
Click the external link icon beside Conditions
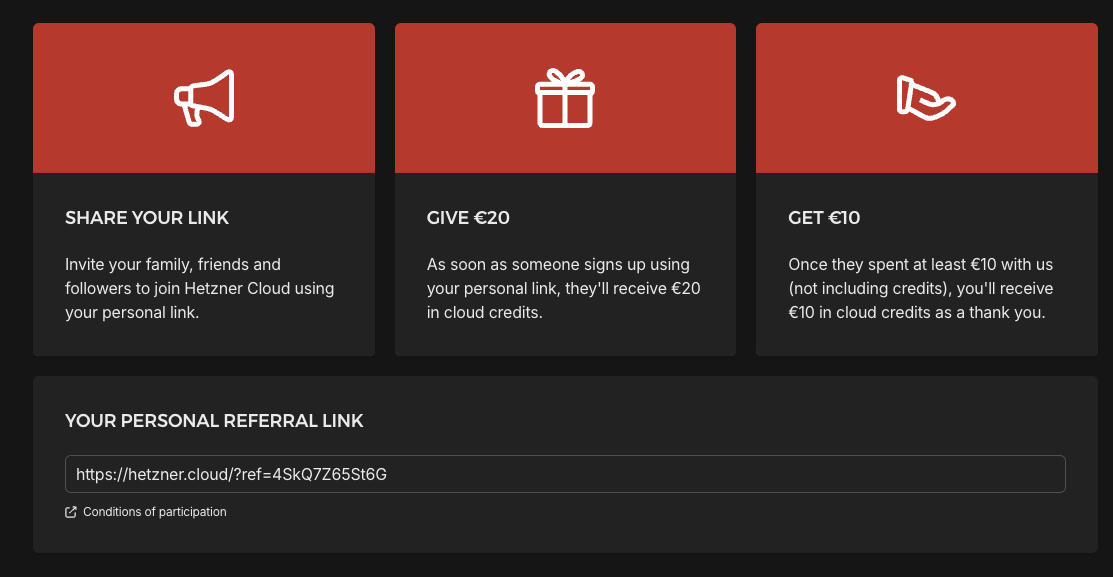pos(71,512)
